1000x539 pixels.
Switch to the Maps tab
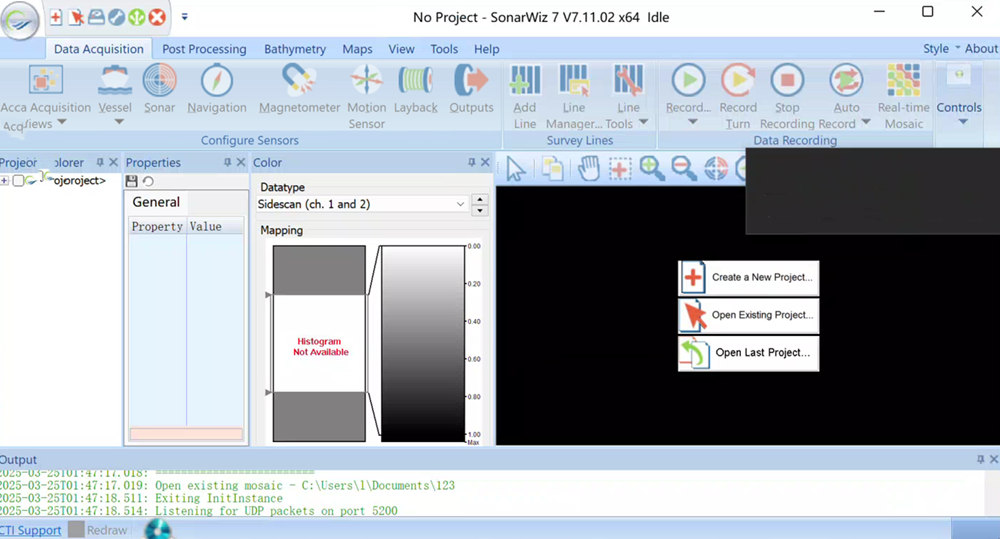pos(357,49)
